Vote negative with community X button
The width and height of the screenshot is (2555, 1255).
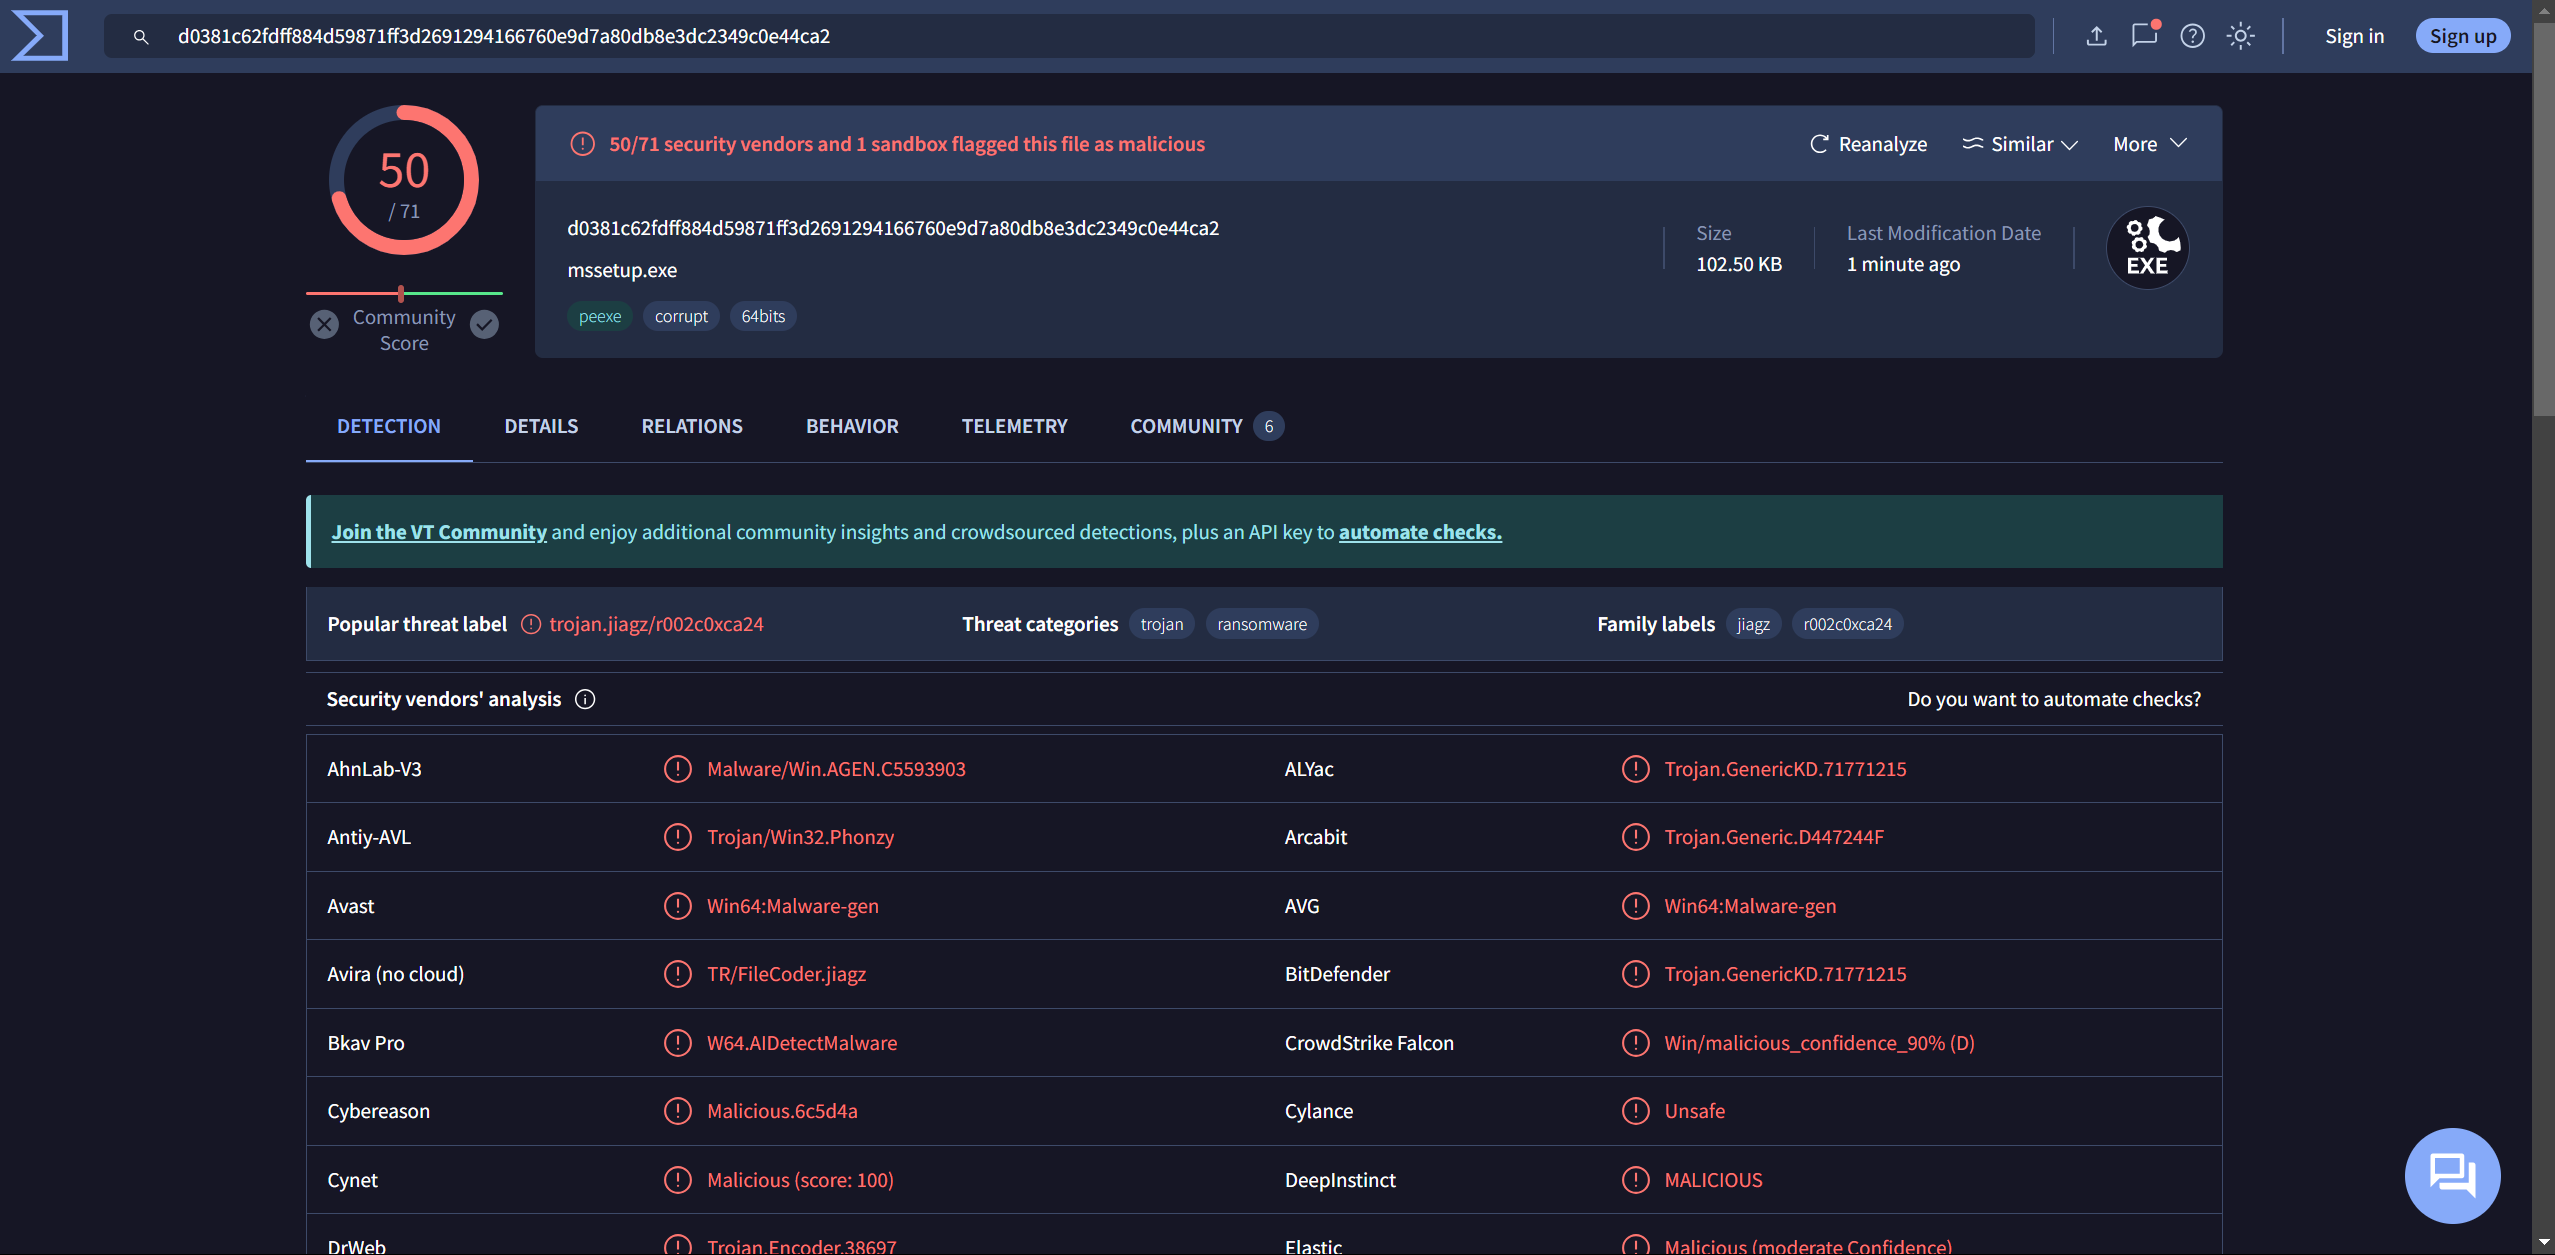(324, 324)
